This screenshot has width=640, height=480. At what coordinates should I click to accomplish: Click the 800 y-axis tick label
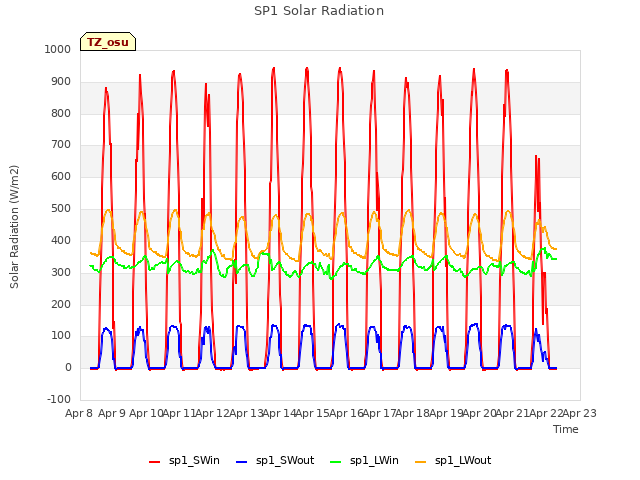61,113
